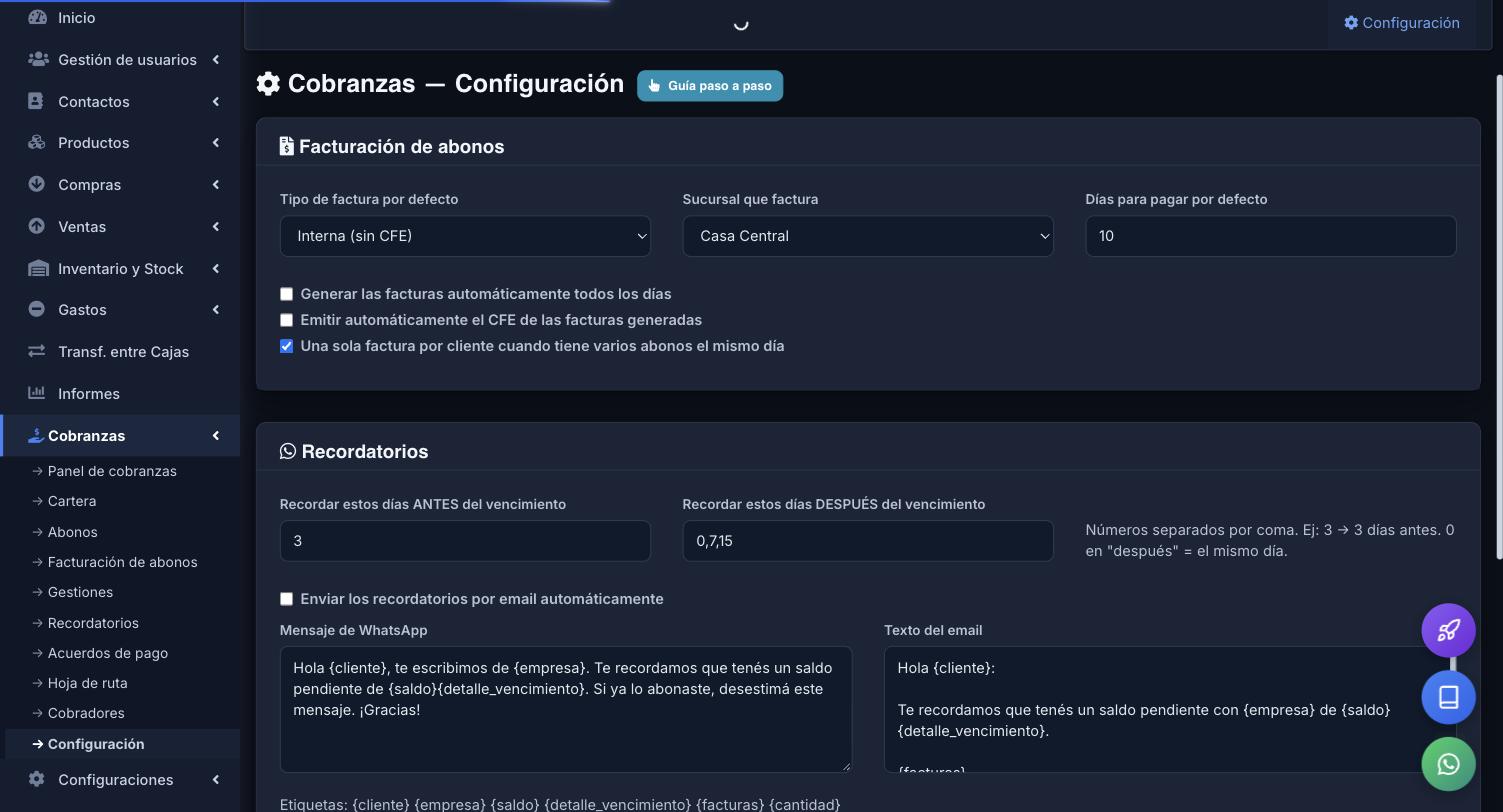
Task: Click the 'Días para pagar por defecto' field
Action: click(1271, 236)
